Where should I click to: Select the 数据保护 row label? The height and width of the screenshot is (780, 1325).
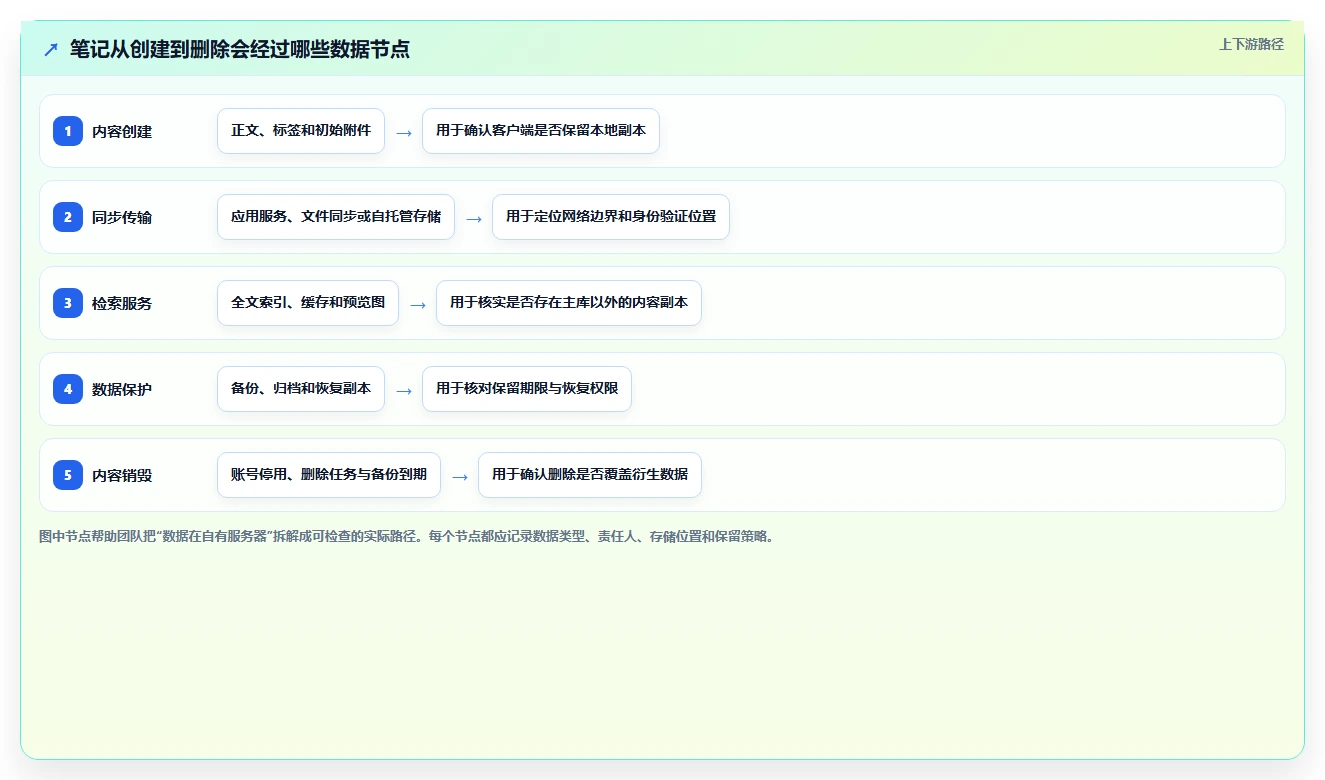point(122,389)
